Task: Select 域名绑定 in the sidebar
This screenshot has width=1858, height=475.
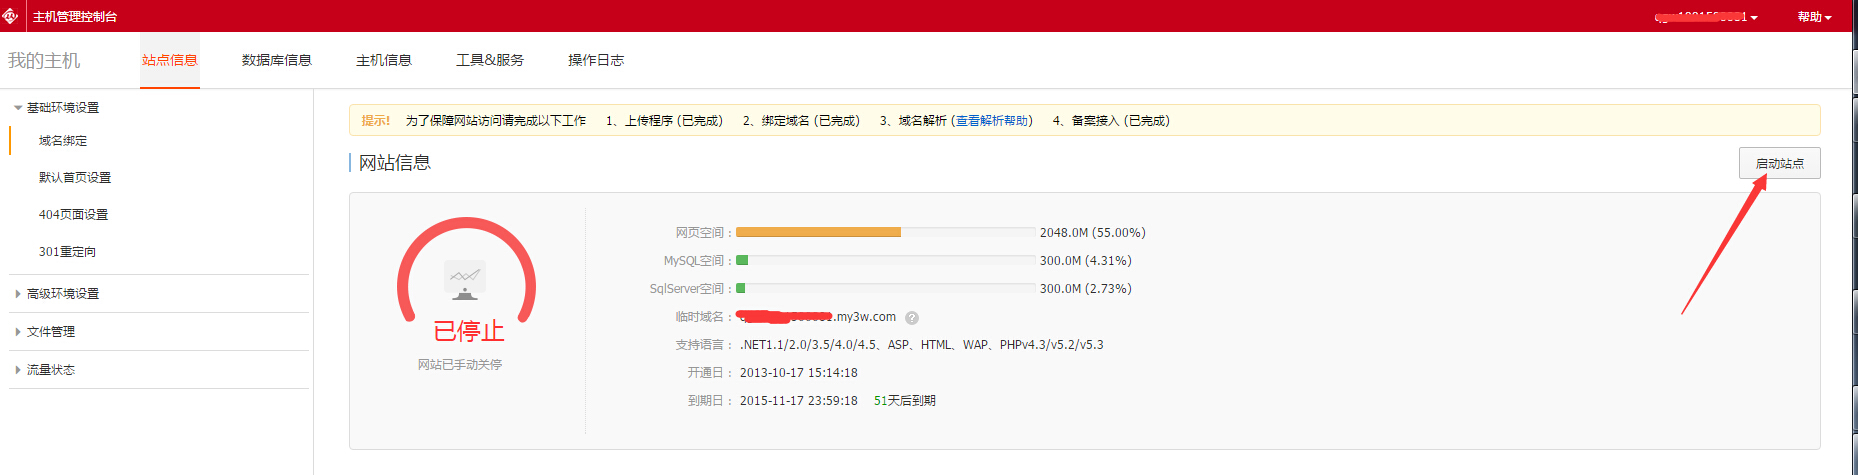Action: 63,141
